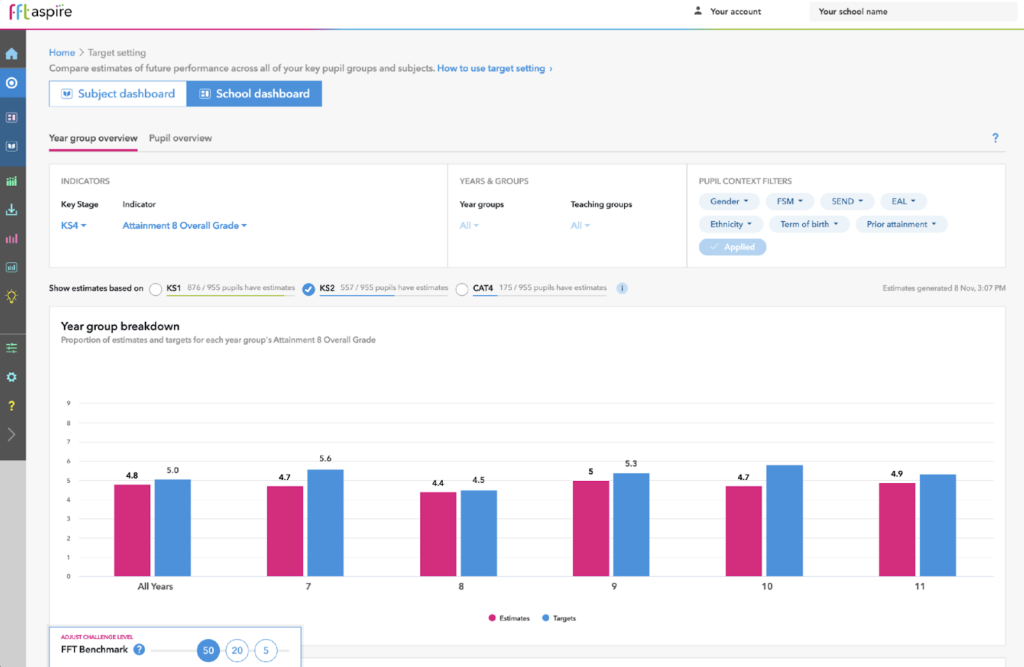1024x667 pixels.
Task: Expand the Attainment 8 Overall Grade dropdown
Action: [184, 226]
